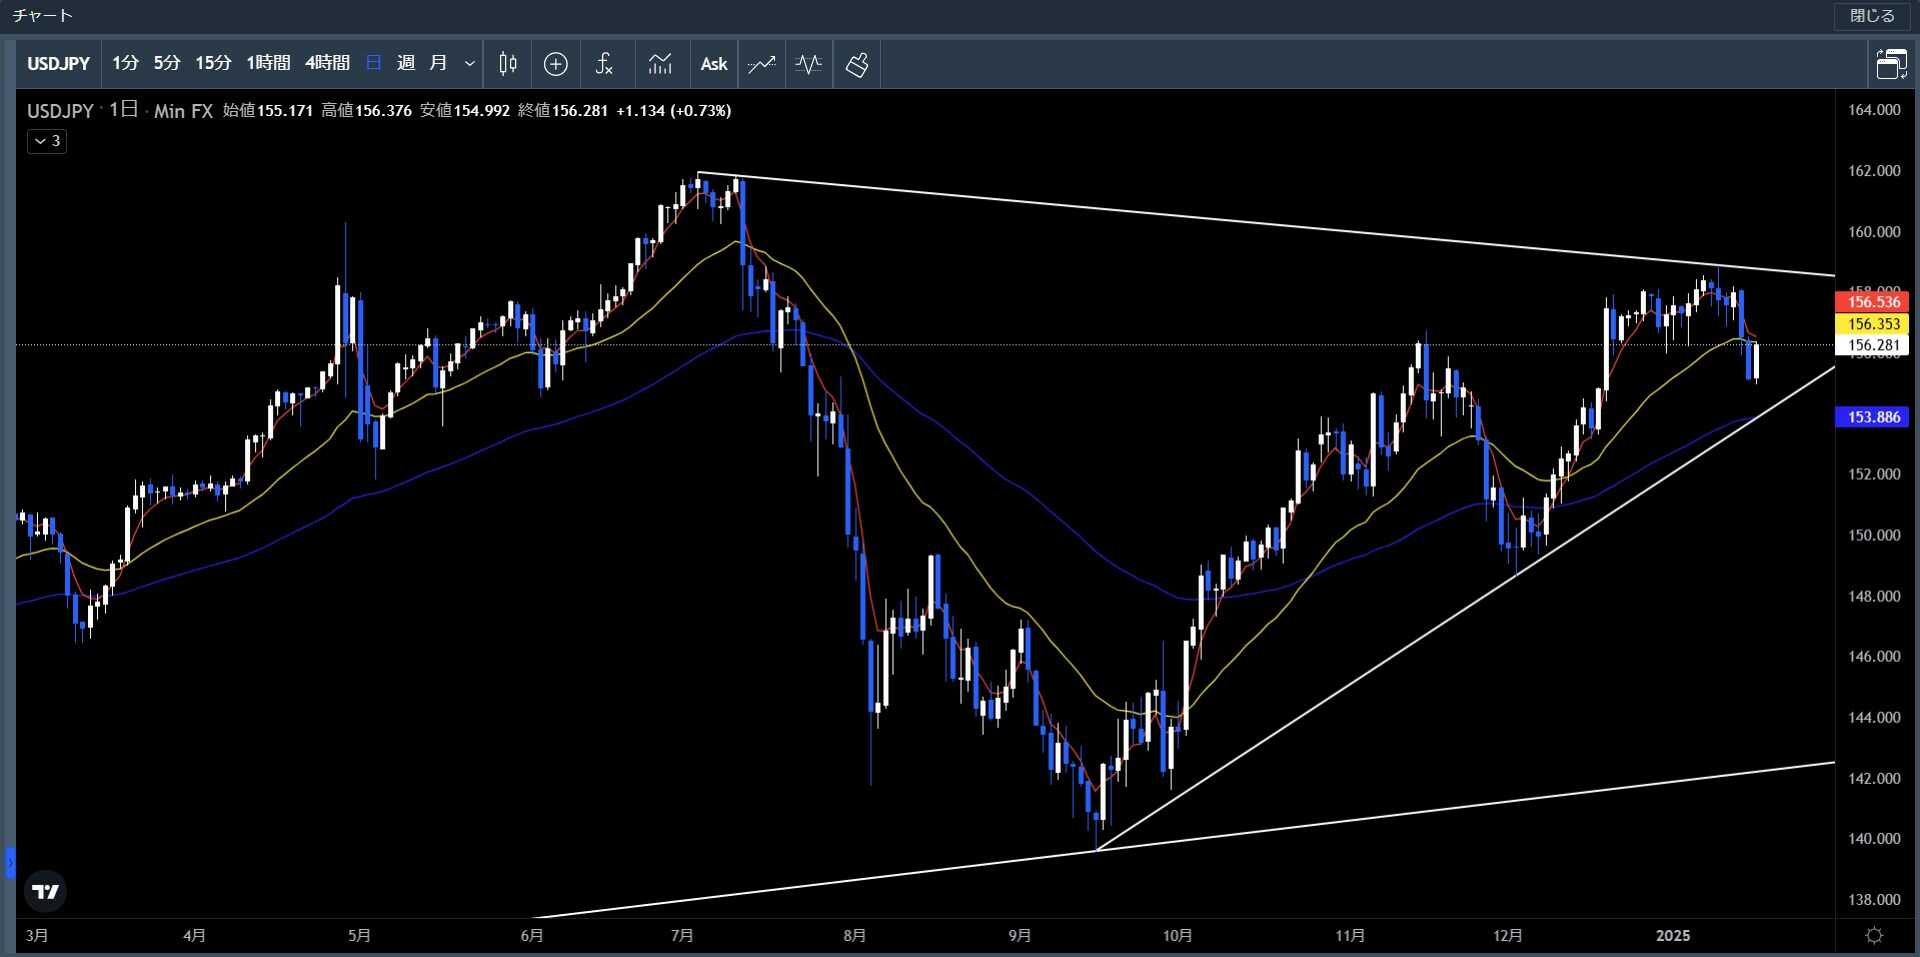Click the current price 156.281 label
Image resolution: width=1920 pixels, height=957 pixels.
click(1873, 345)
